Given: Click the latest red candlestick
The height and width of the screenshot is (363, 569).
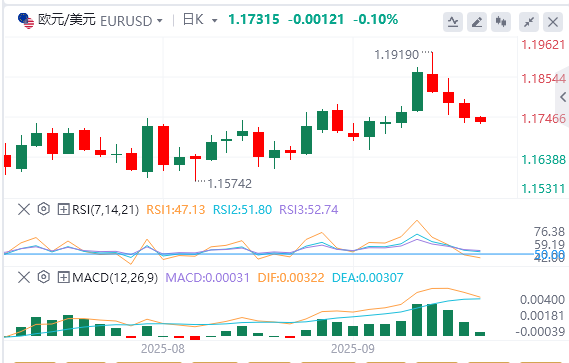Looking at the screenshot, I should point(480,119).
